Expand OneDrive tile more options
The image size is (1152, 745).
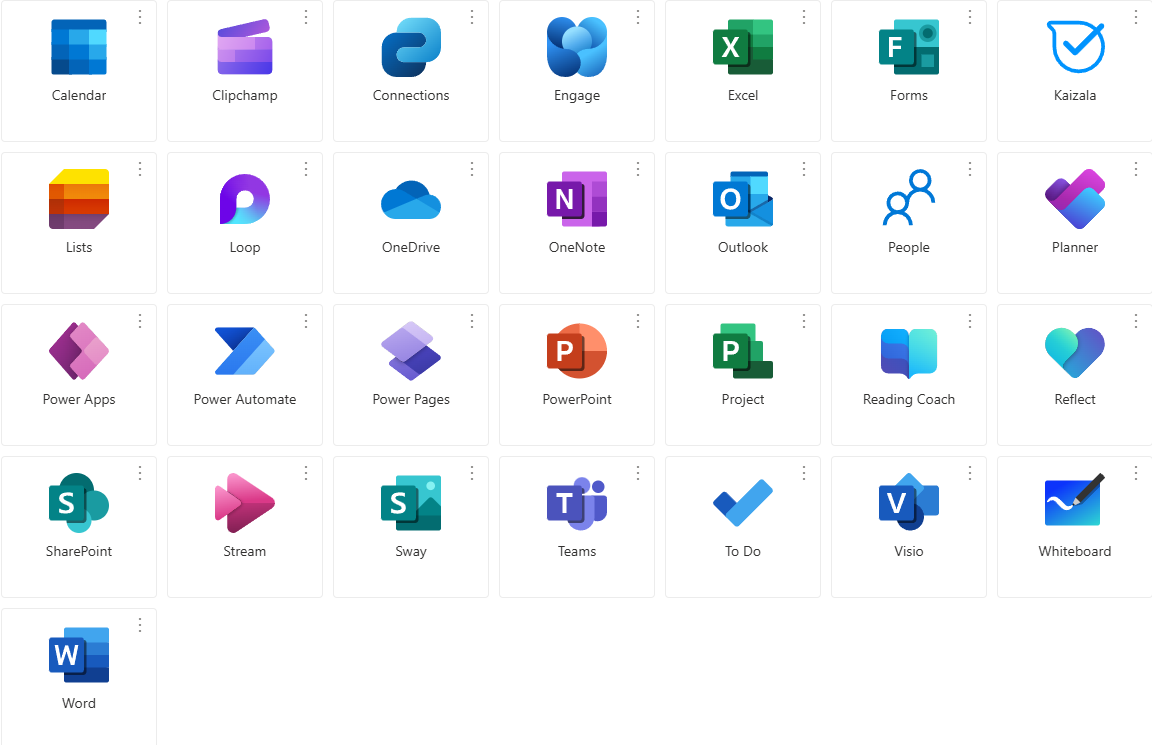pos(472,169)
